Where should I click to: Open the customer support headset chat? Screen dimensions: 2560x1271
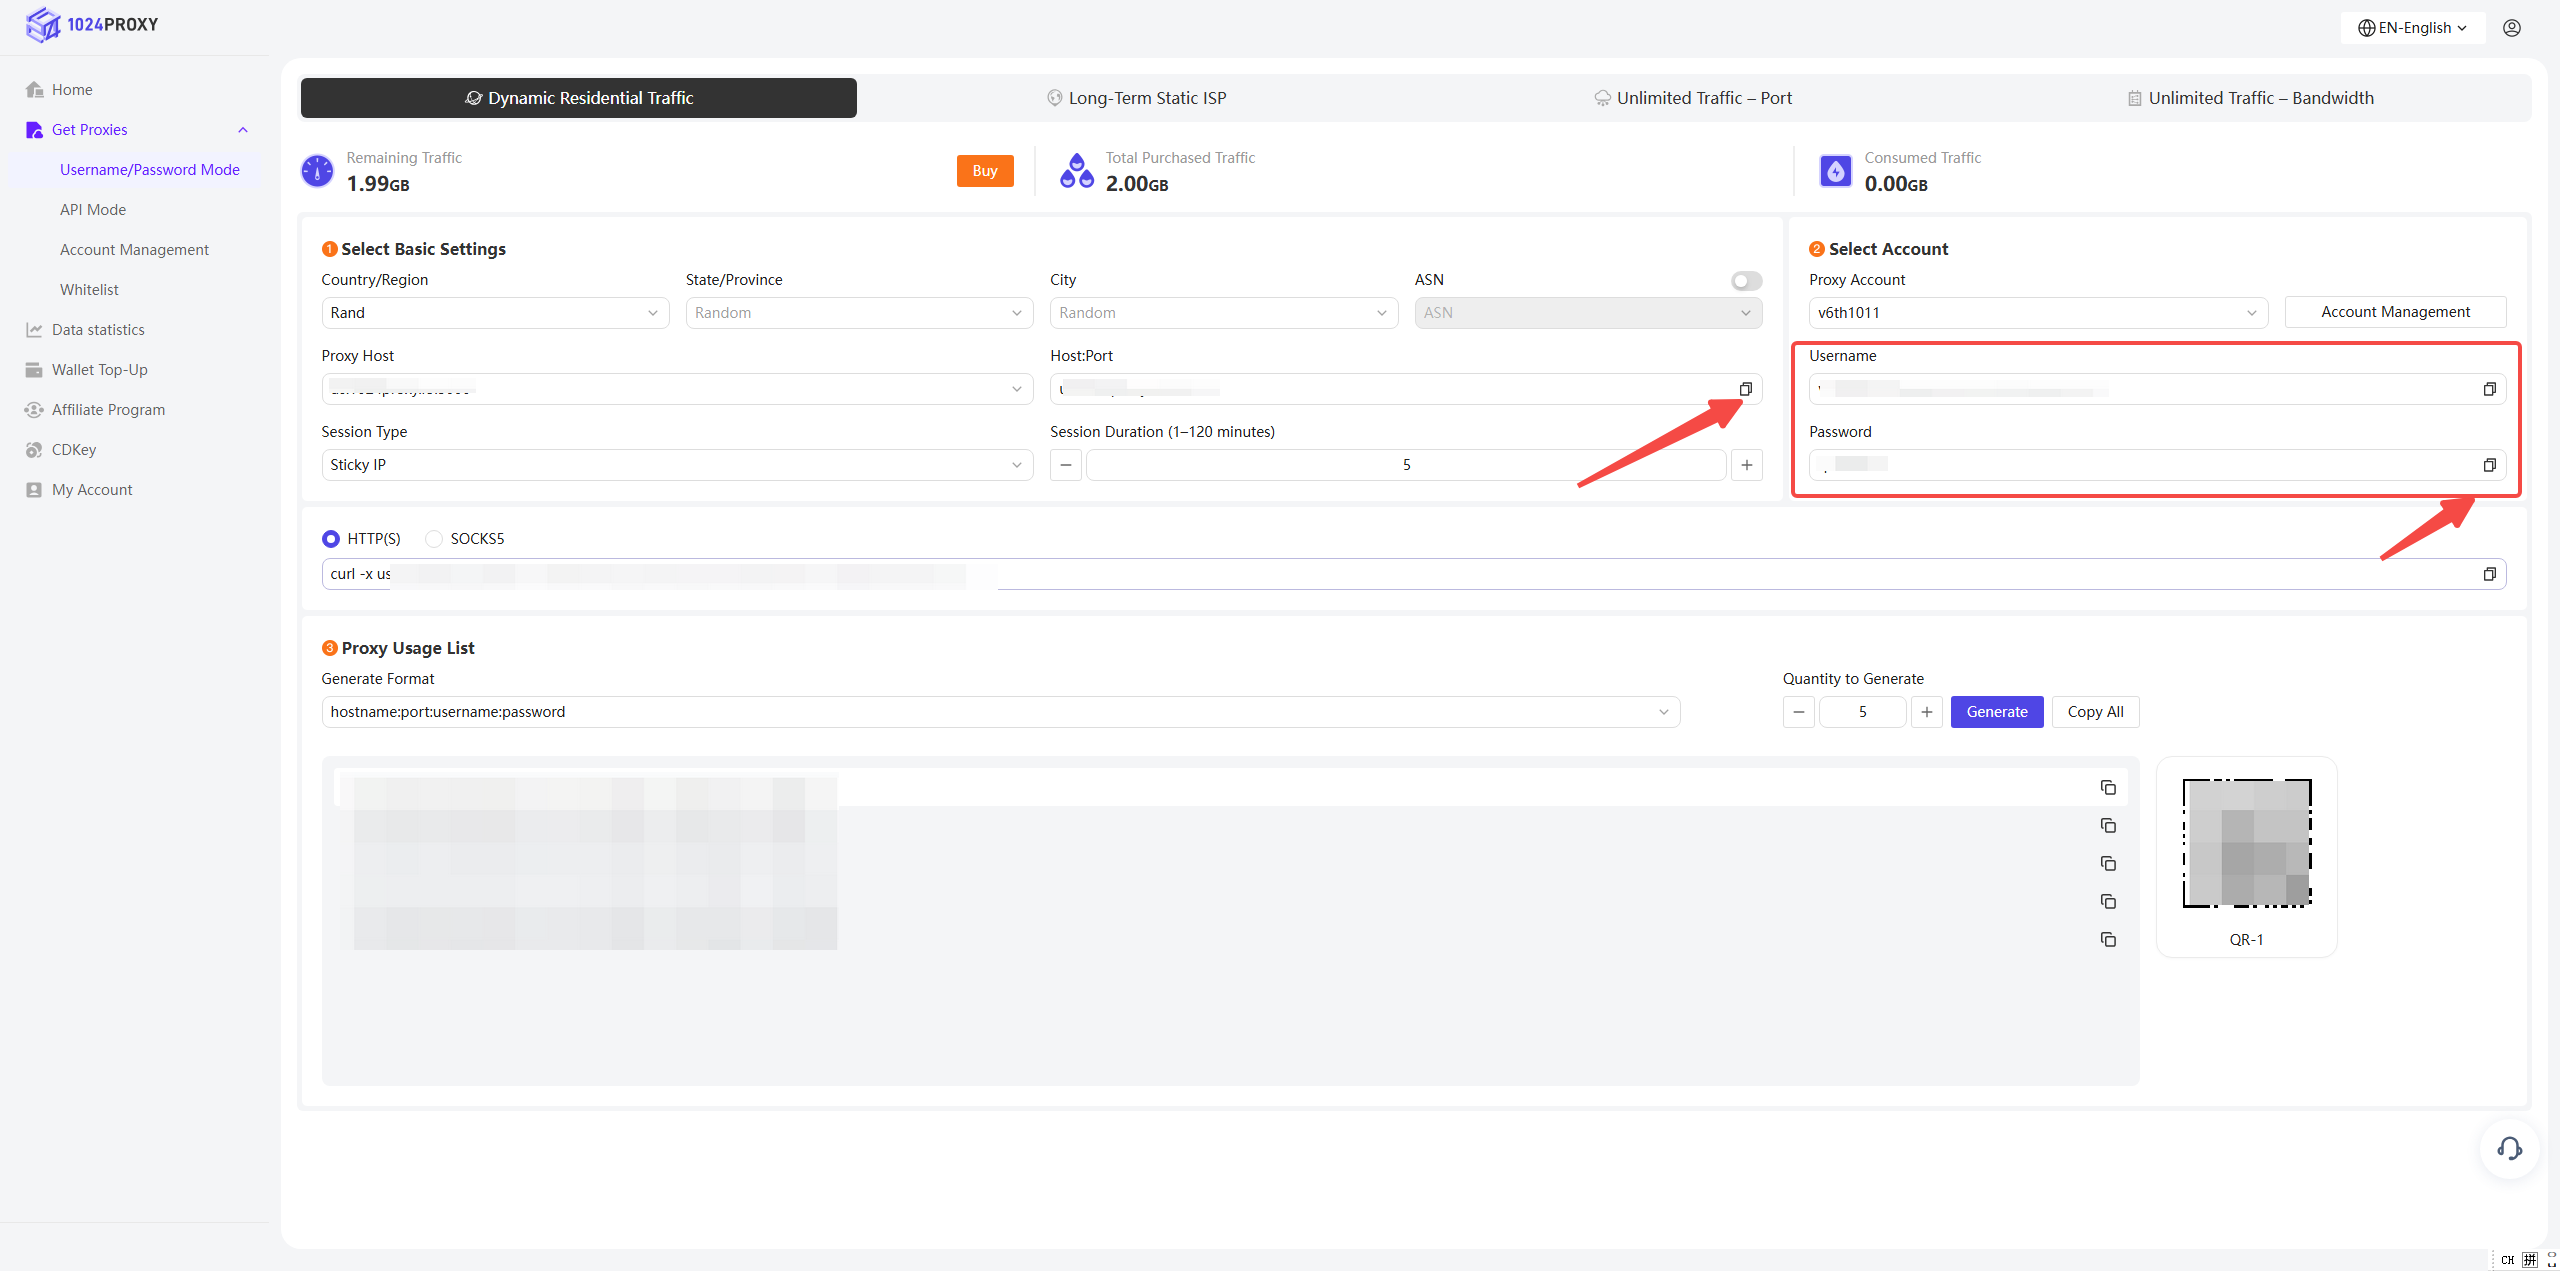coord(2509,1148)
